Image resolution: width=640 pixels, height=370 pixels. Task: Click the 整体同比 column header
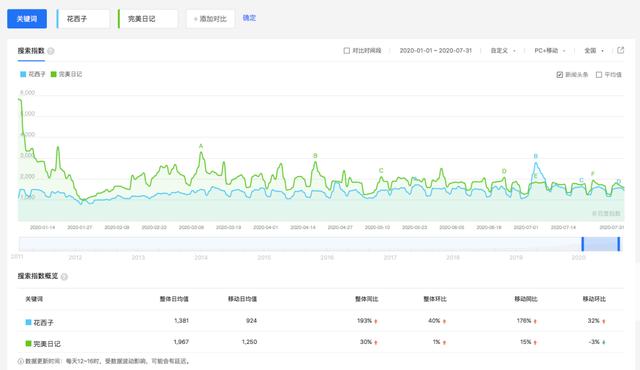point(367,299)
